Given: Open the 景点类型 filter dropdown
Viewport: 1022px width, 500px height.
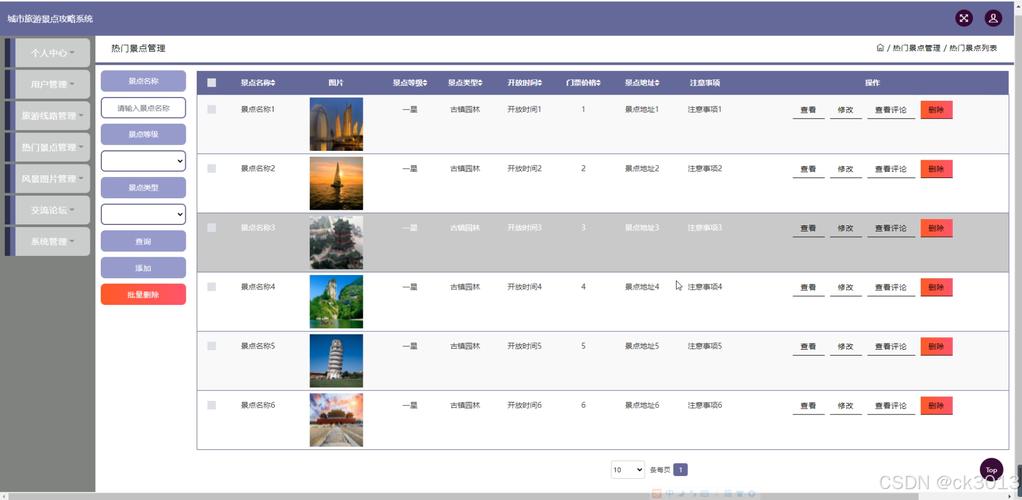Looking at the screenshot, I should point(143,214).
